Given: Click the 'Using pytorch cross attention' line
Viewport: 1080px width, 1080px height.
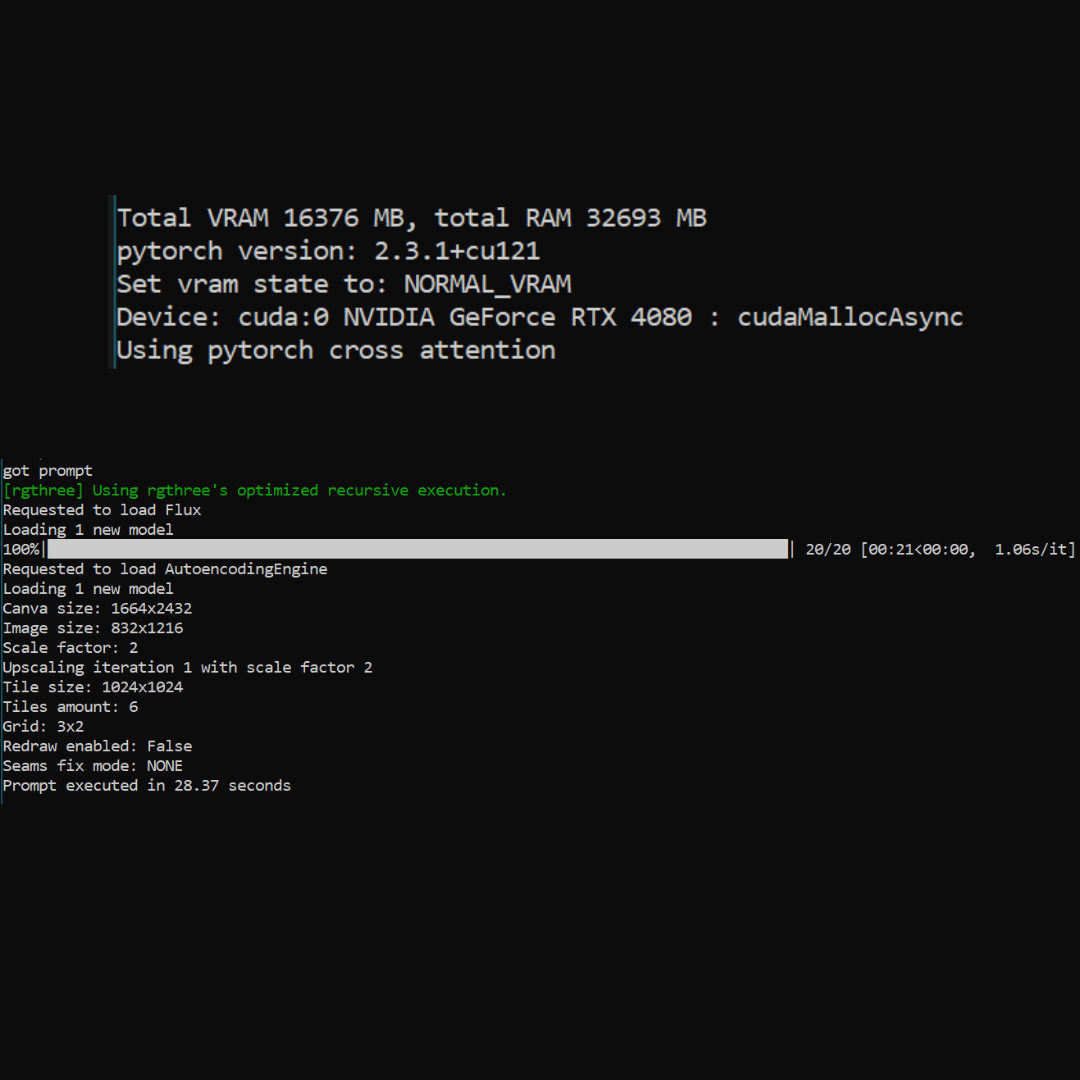Looking at the screenshot, I should (335, 350).
